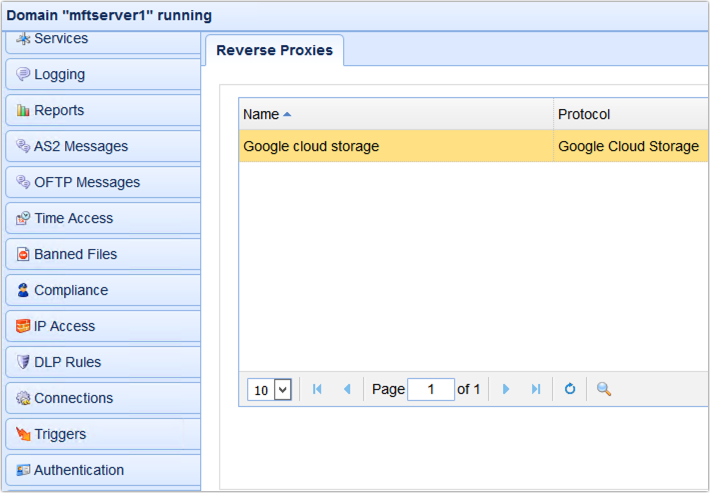
Task: Click the page number input field
Action: coord(430,389)
